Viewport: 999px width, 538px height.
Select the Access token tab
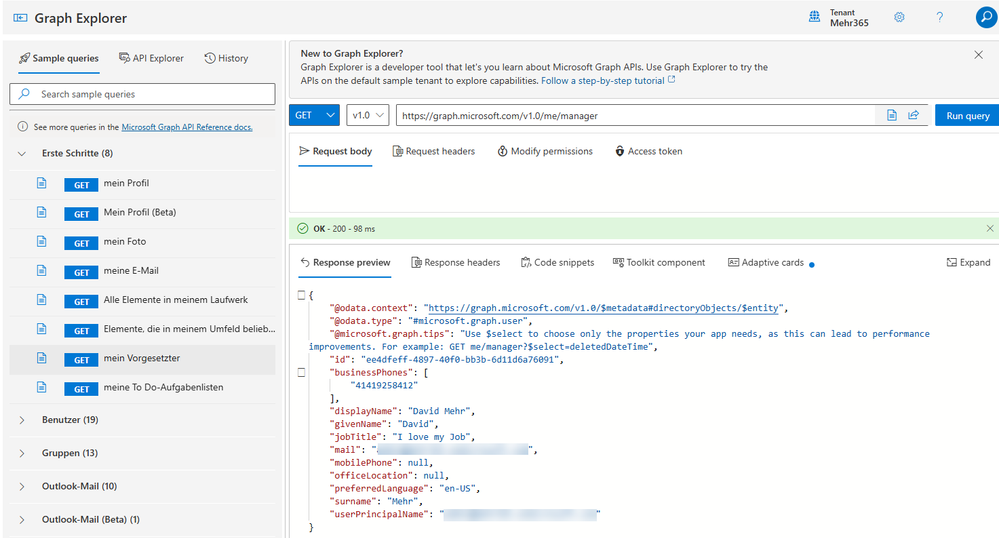point(648,151)
